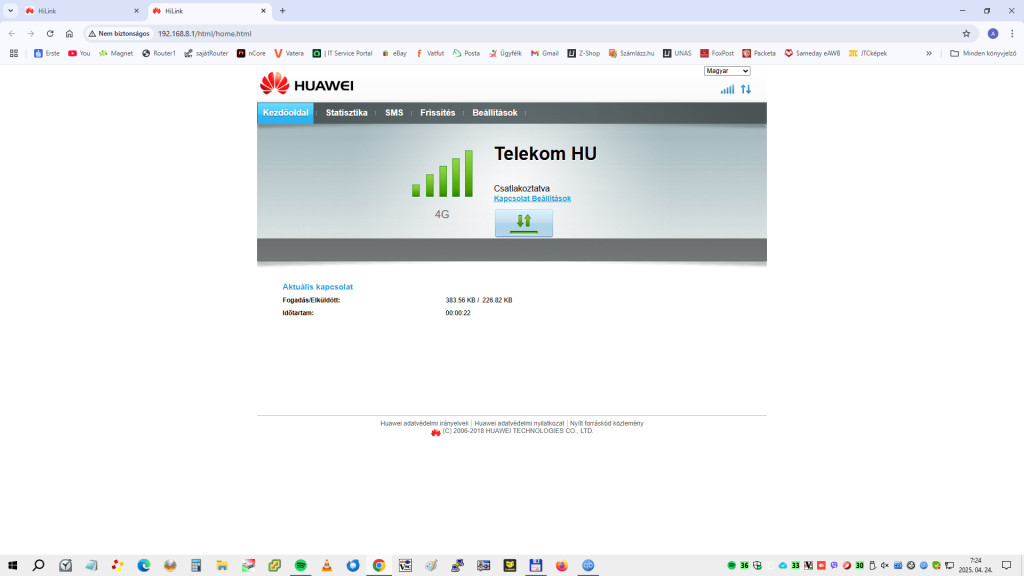
Task: Click the header signal strength icon
Action: (727, 89)
